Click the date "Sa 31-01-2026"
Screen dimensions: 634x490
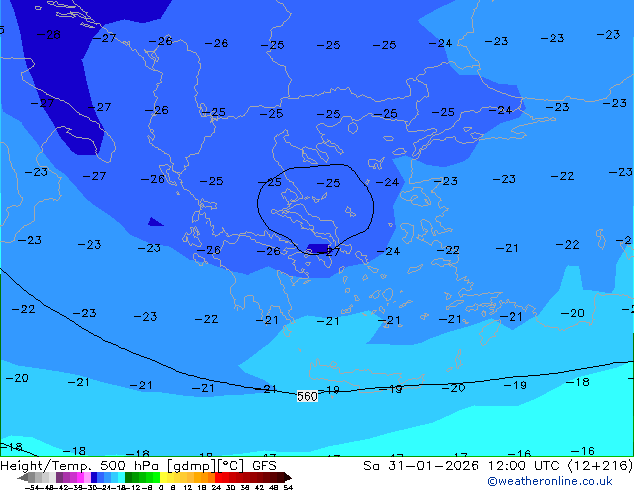421,466
